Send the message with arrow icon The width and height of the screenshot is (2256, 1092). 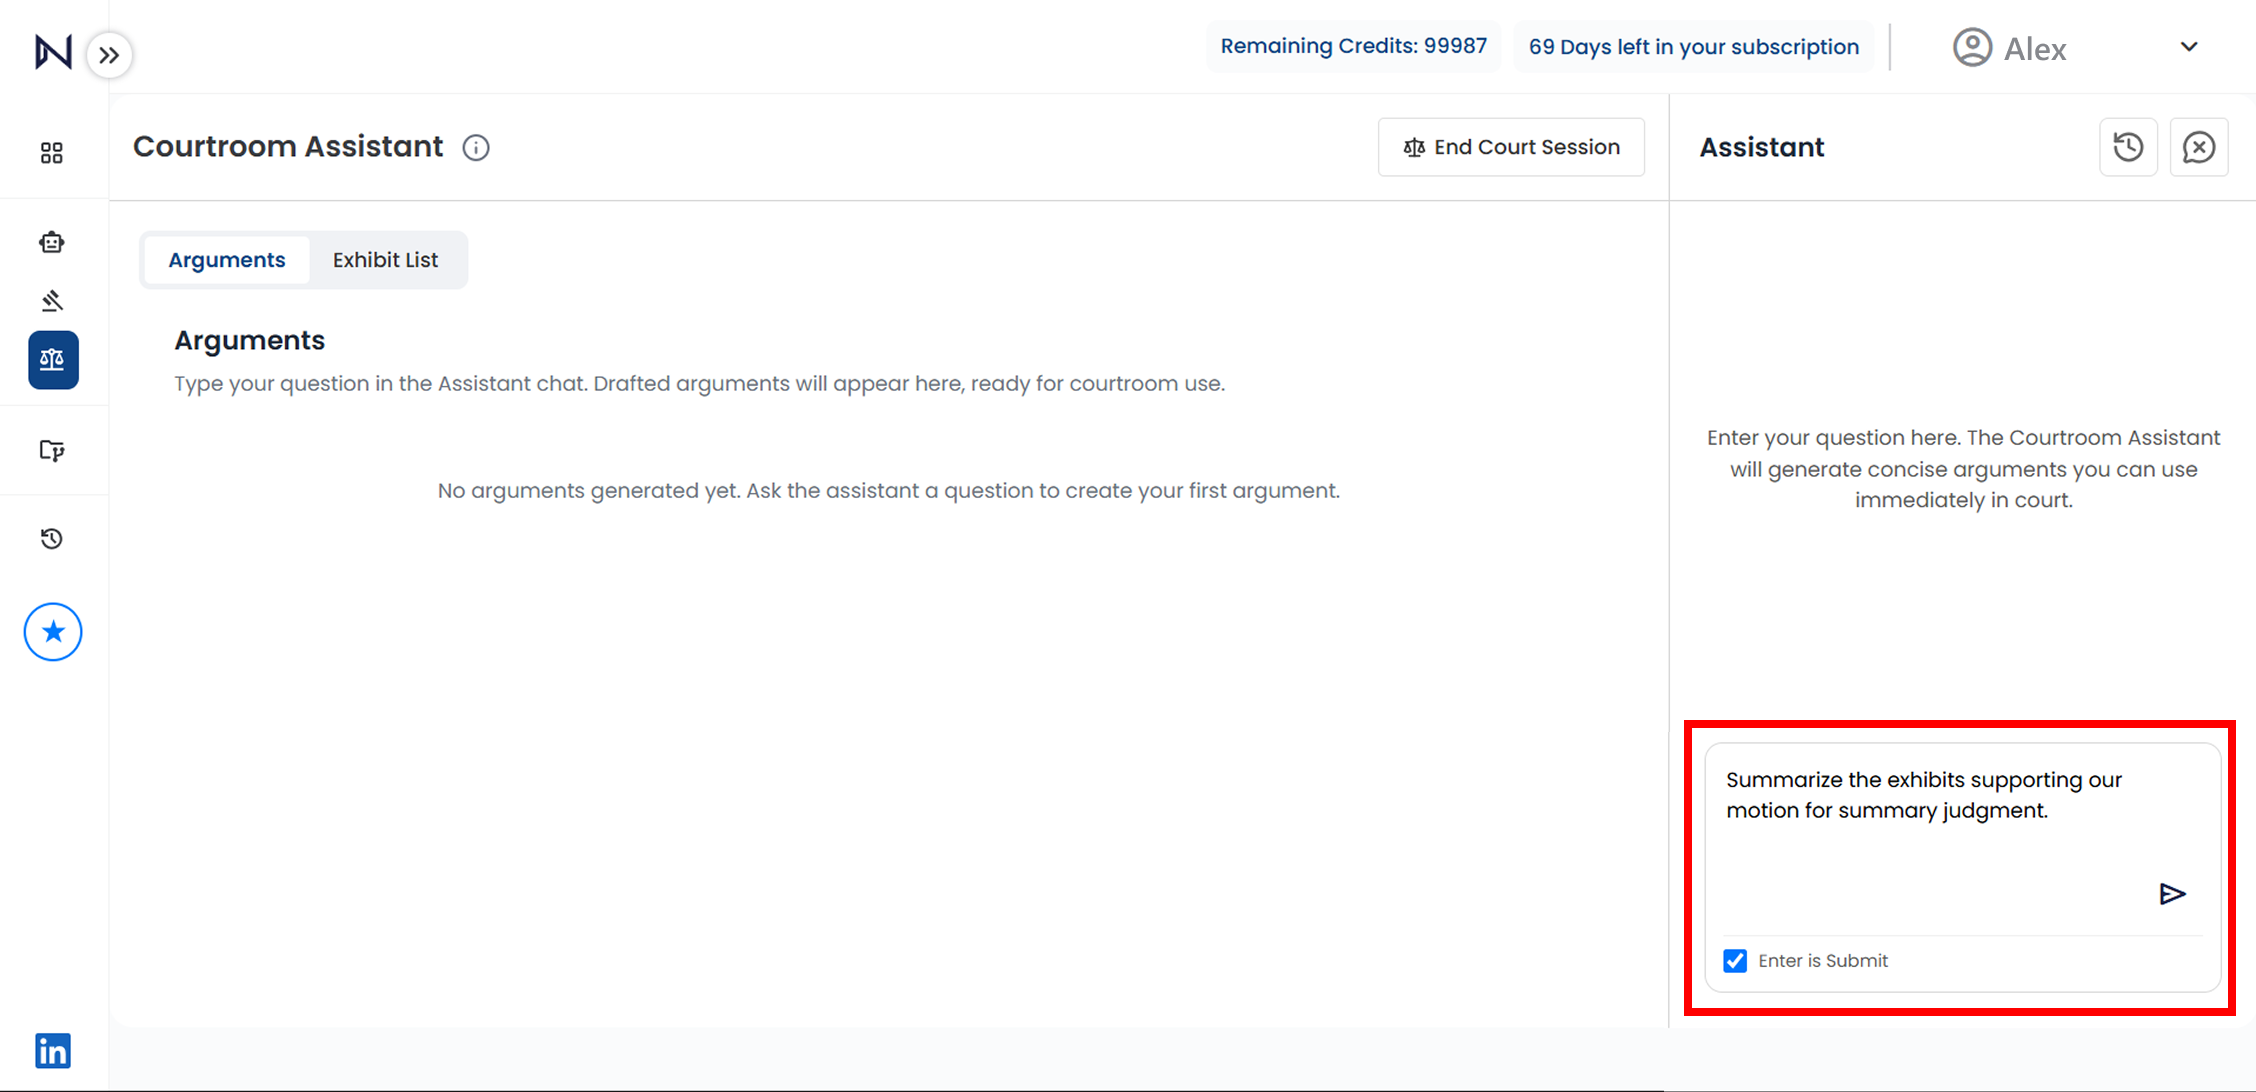tap(2171, 893)
